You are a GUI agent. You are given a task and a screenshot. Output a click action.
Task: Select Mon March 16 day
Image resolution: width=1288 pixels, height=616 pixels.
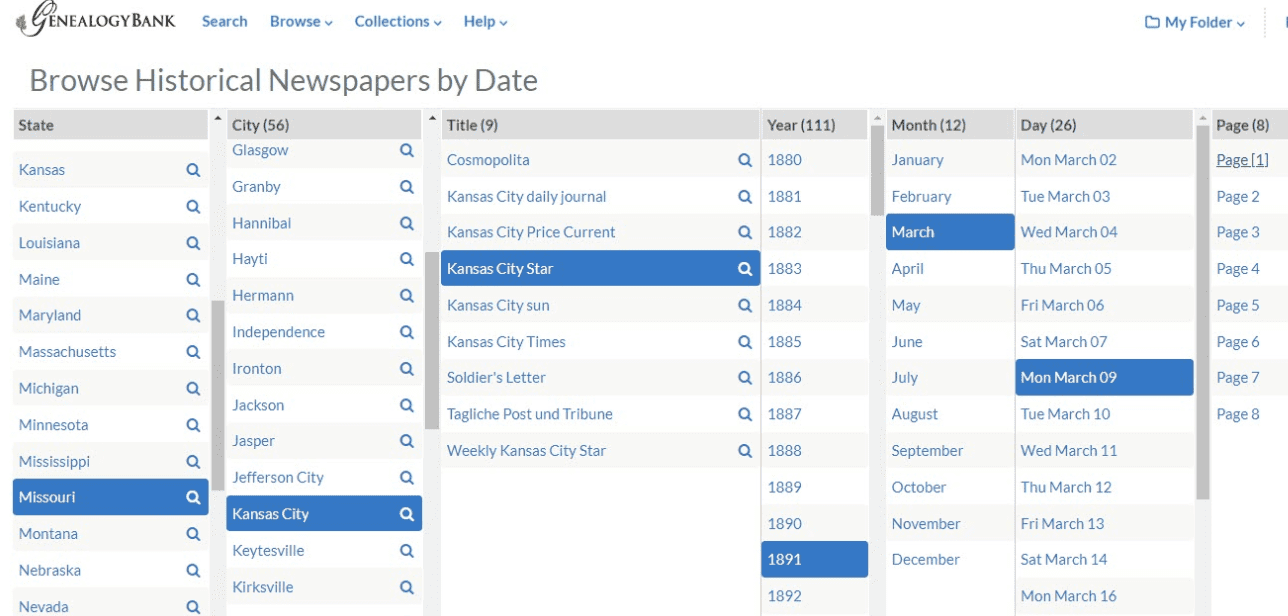pos(1068,596)
